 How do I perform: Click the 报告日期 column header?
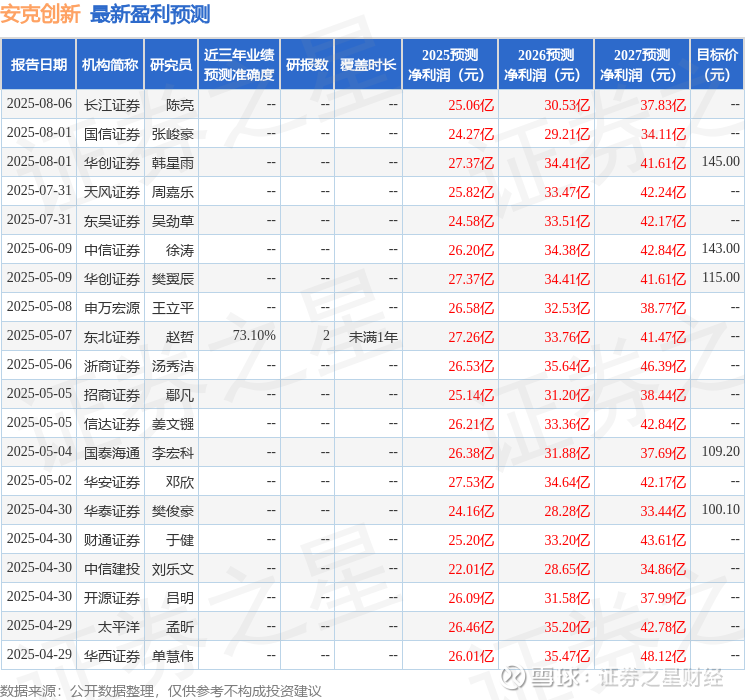pyautogui.click(x=38, y=65)
